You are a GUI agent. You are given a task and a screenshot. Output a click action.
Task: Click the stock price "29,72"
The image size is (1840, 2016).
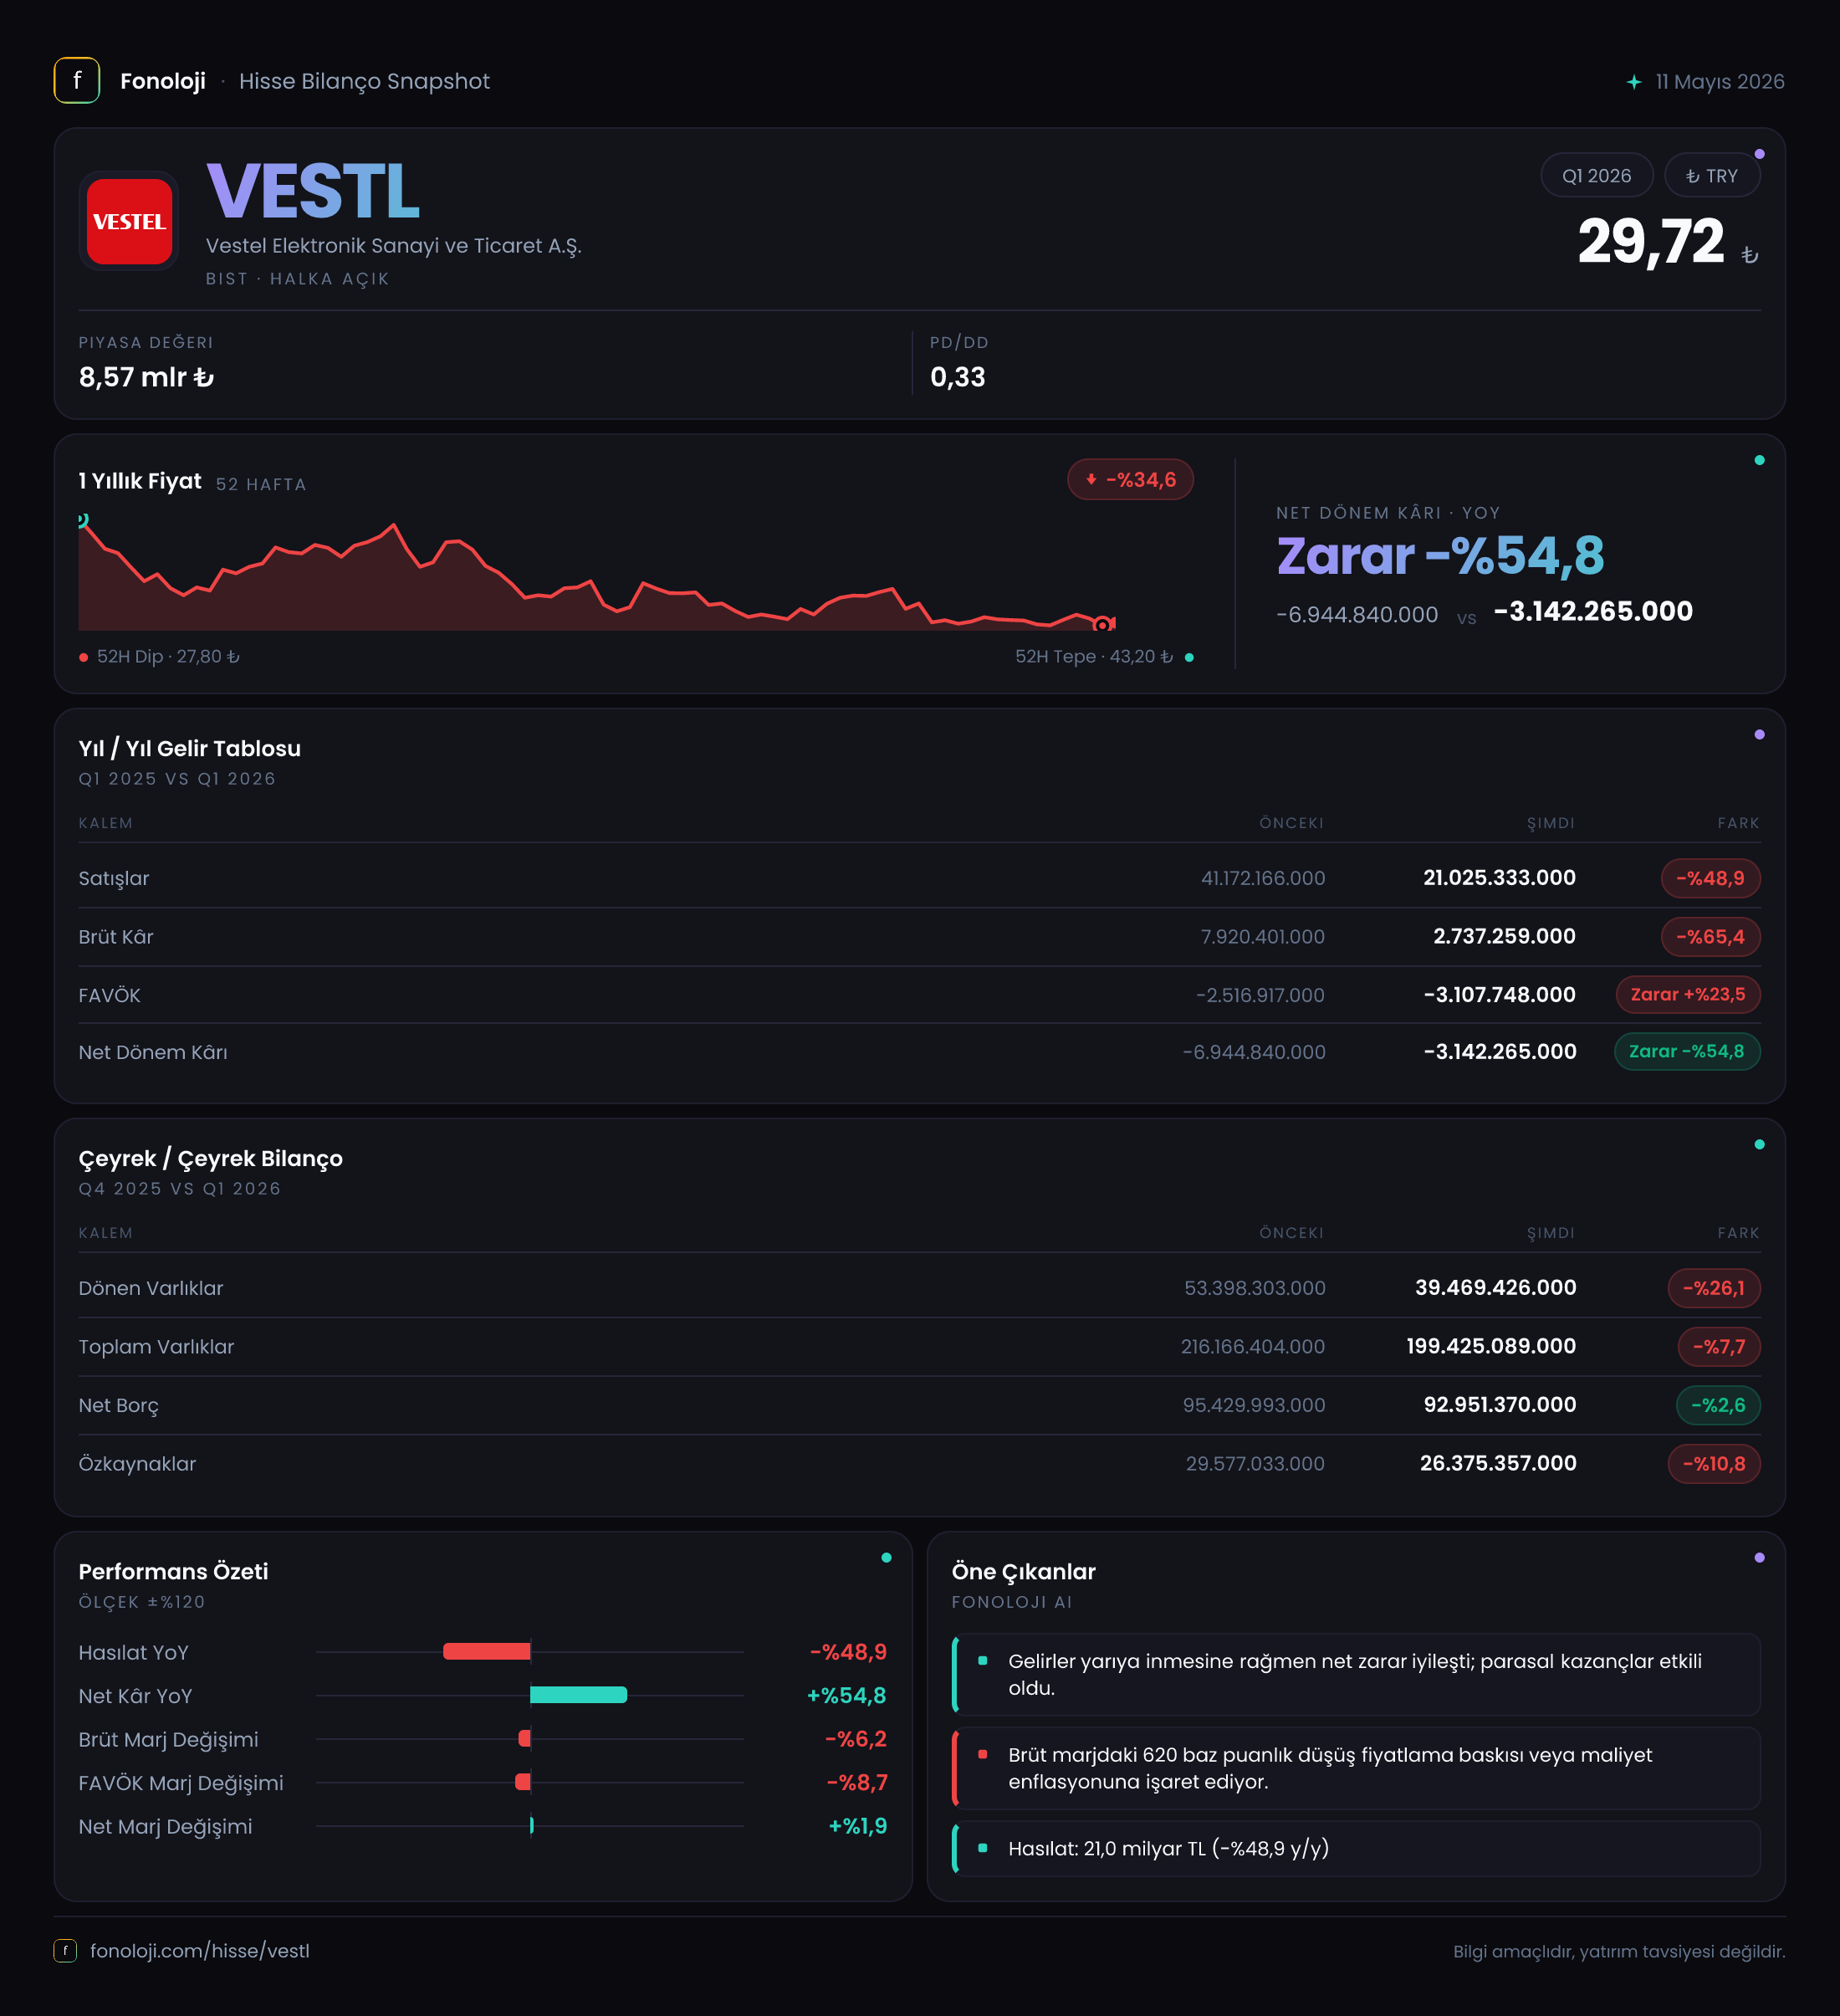tap(1651, 242)
